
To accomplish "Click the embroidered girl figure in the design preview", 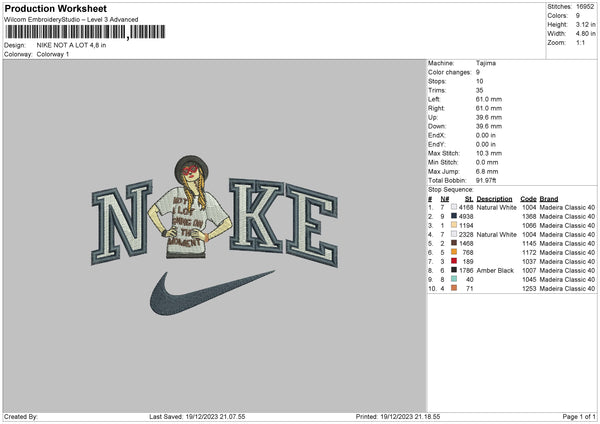I will [x=190, y=207].
